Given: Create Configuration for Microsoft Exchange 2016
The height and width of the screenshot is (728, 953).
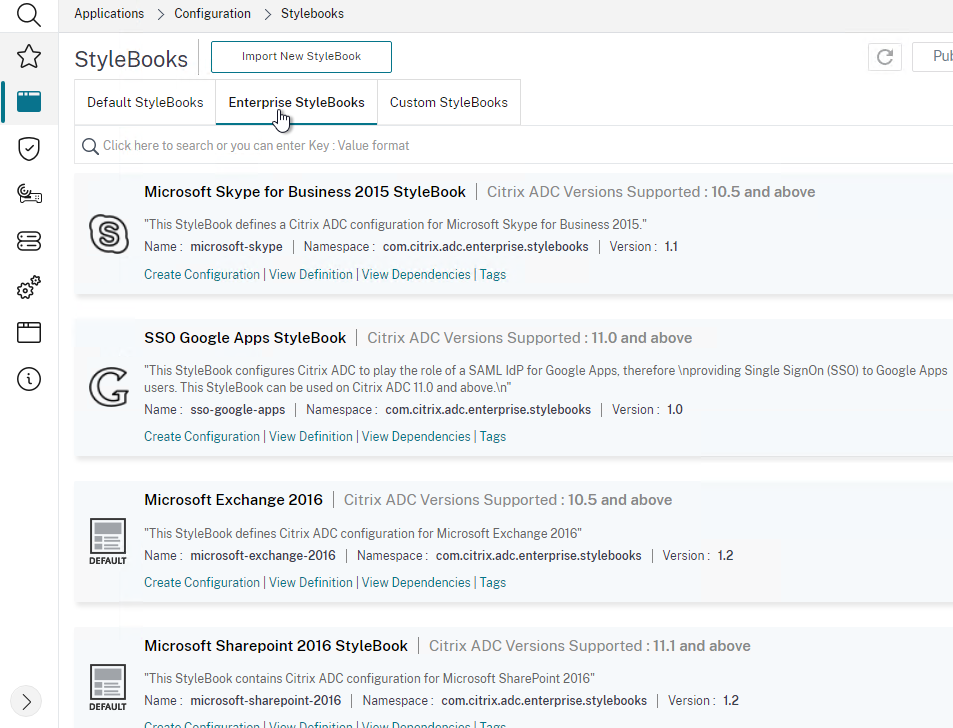Looking at the screenshot, I should tap(202, 582).
